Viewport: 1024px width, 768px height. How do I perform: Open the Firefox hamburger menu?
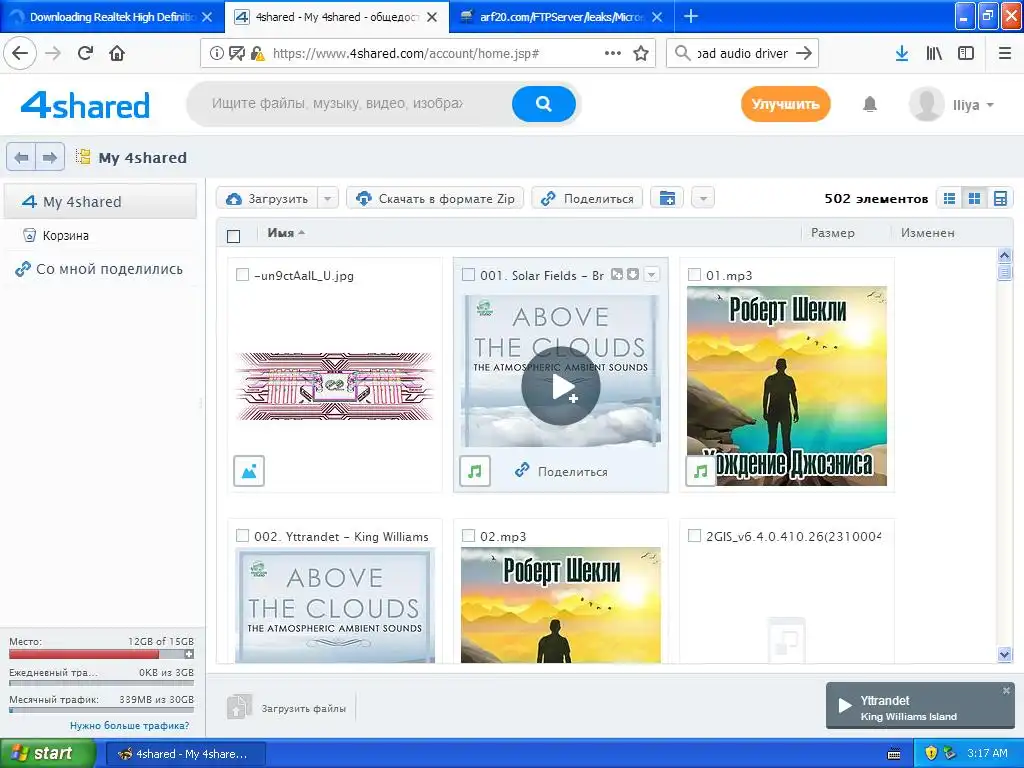tap(1005, 54)
